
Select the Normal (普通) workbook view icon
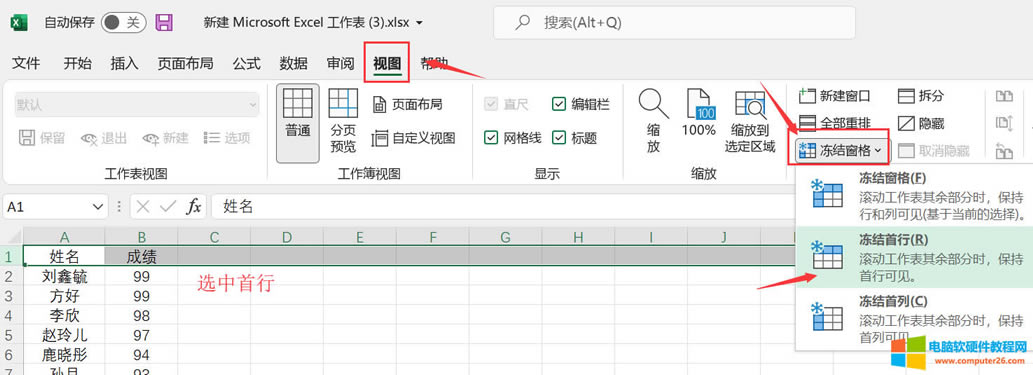(298, 122)
